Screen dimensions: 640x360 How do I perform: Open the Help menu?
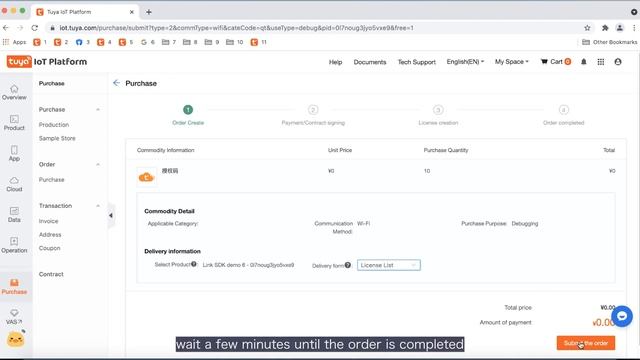tap(336, 62)
